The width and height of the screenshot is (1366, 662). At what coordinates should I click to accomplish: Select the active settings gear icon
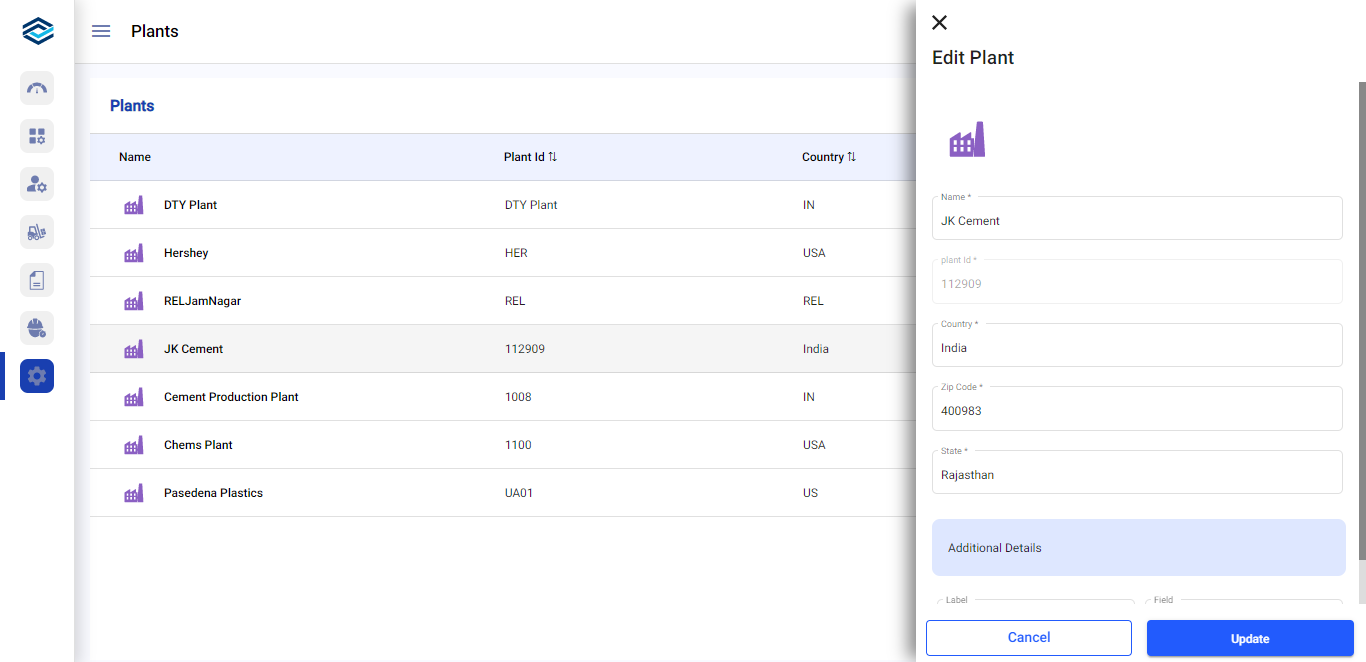37,376
